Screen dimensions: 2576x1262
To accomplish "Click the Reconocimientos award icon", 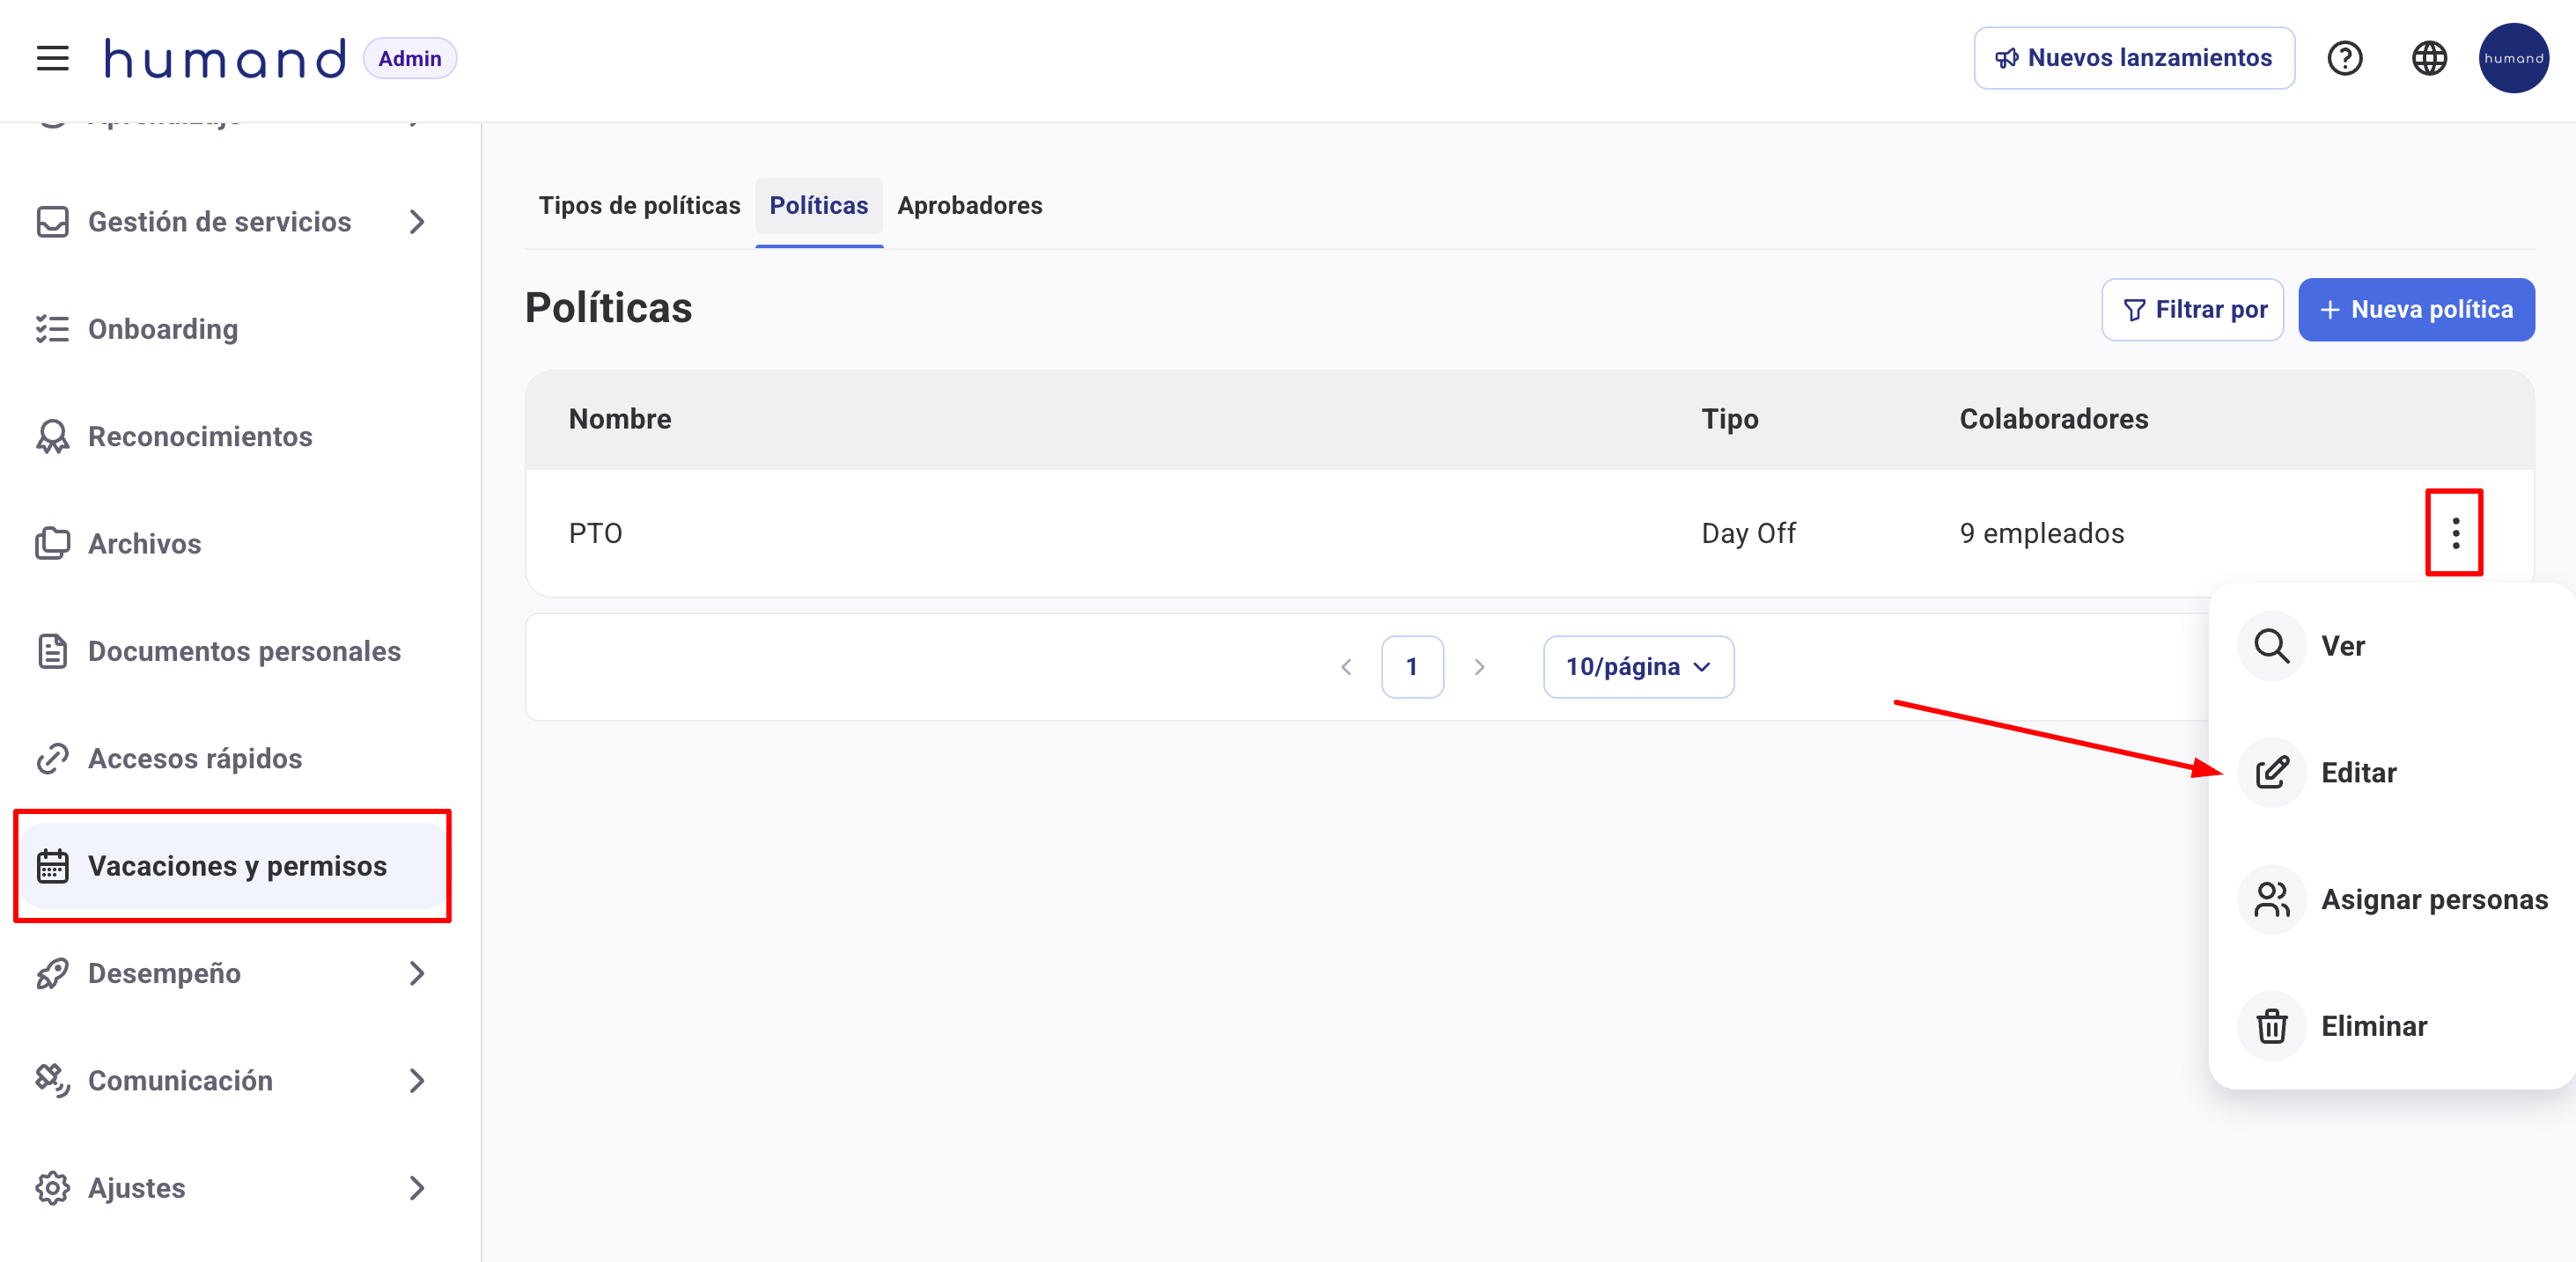I will 52,436.
